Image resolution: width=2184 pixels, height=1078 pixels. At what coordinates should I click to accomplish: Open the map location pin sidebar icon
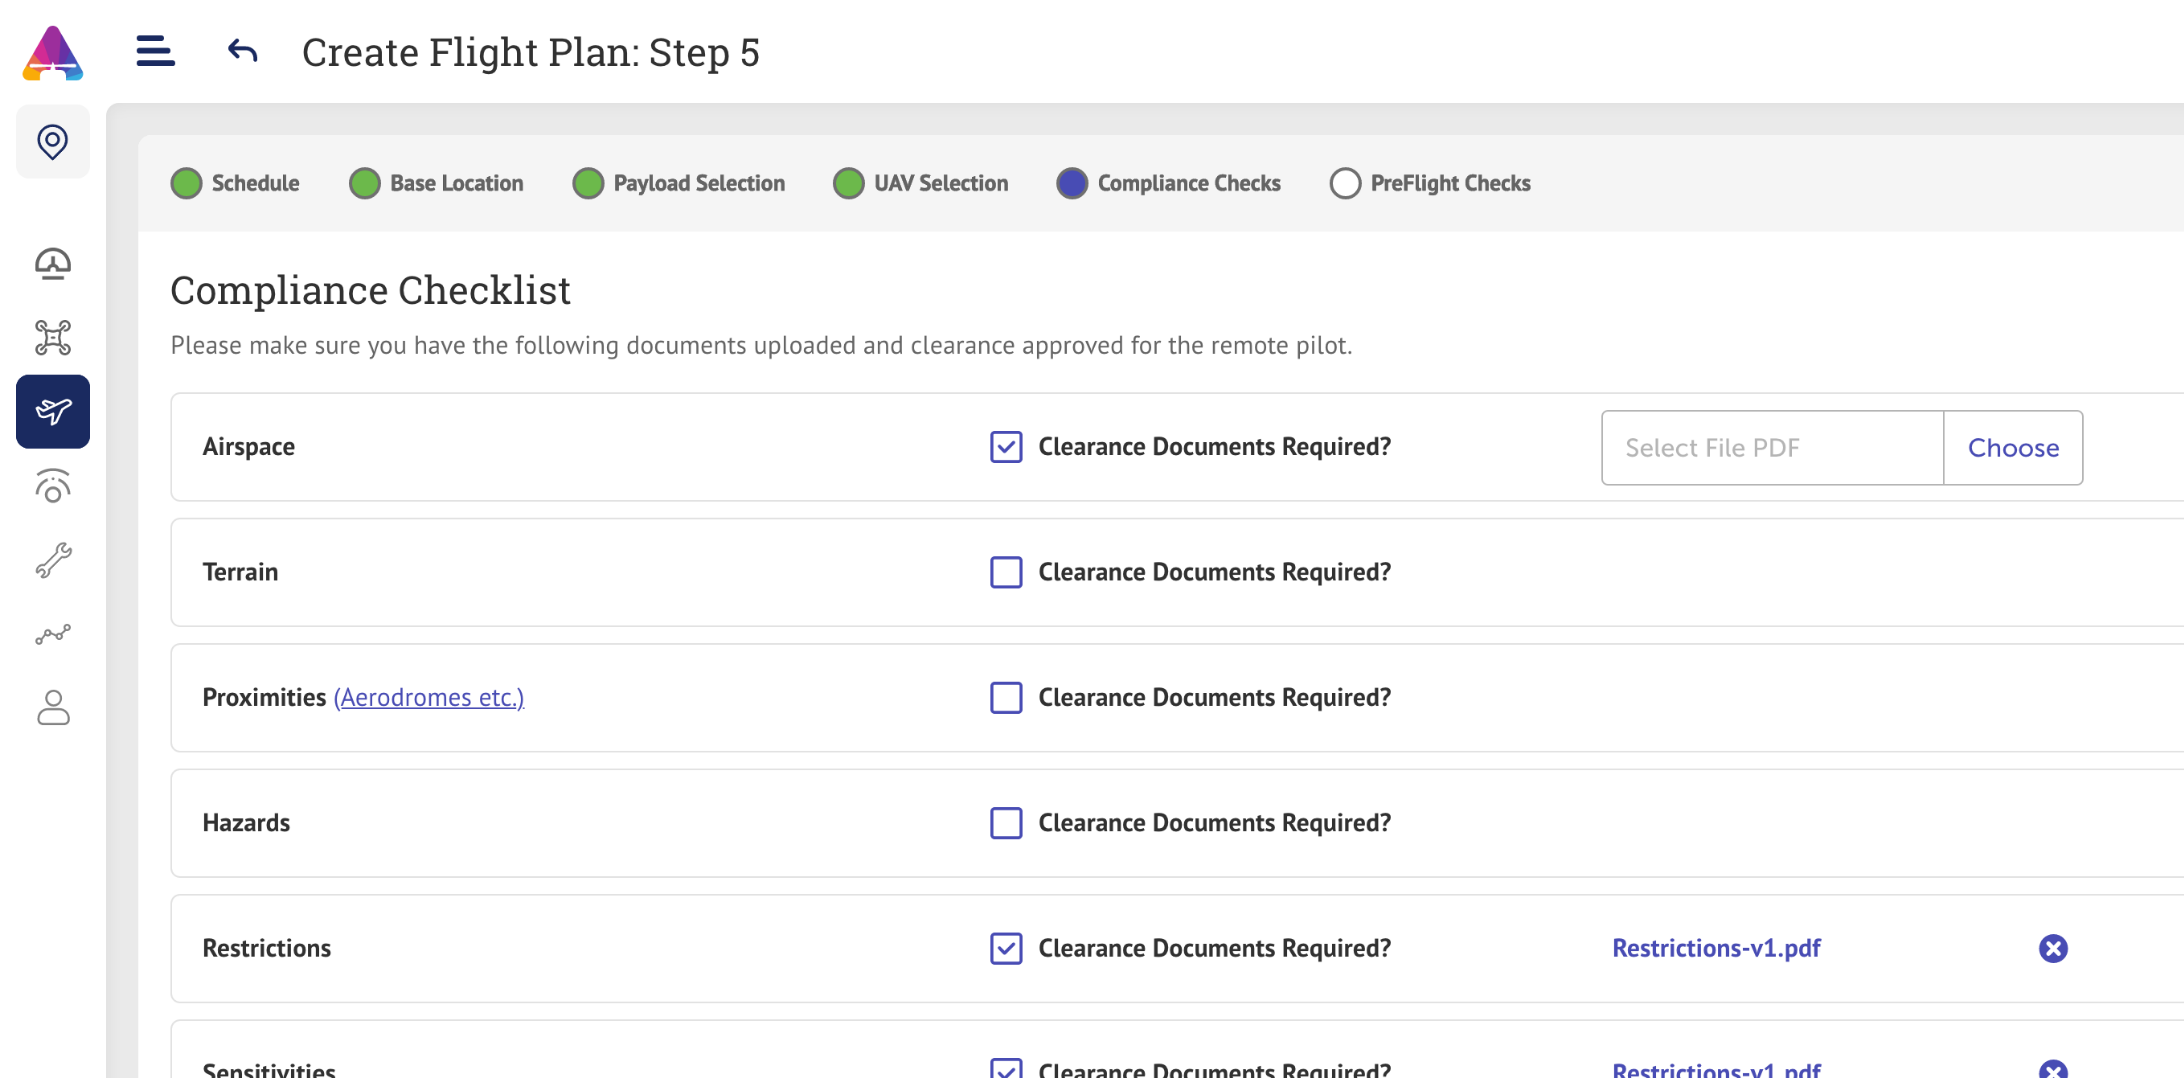click(53, 142)
